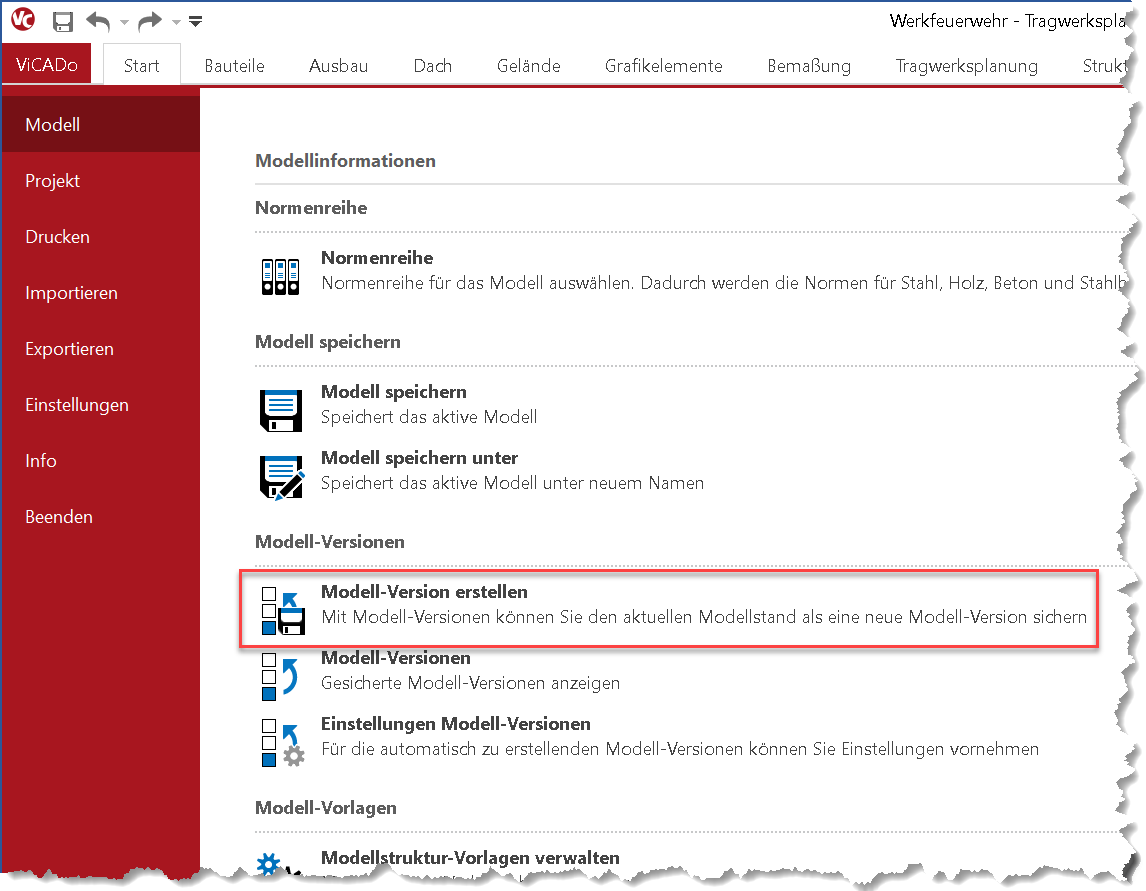Save using the quick access floppy icon
This screenshot has height=891, width=1146.
click(63, 21)
